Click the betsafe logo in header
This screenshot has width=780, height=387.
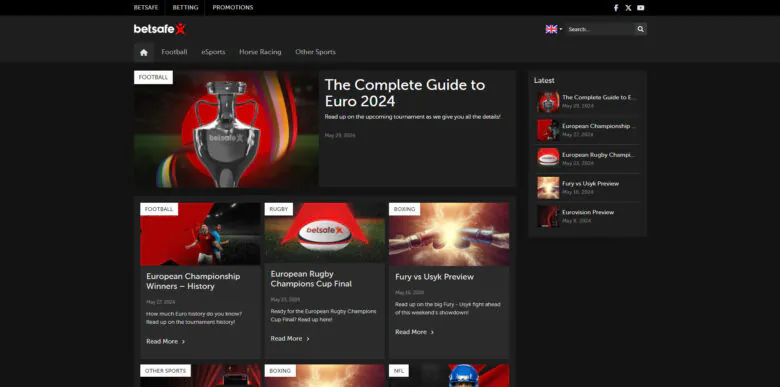coord(160,29)
